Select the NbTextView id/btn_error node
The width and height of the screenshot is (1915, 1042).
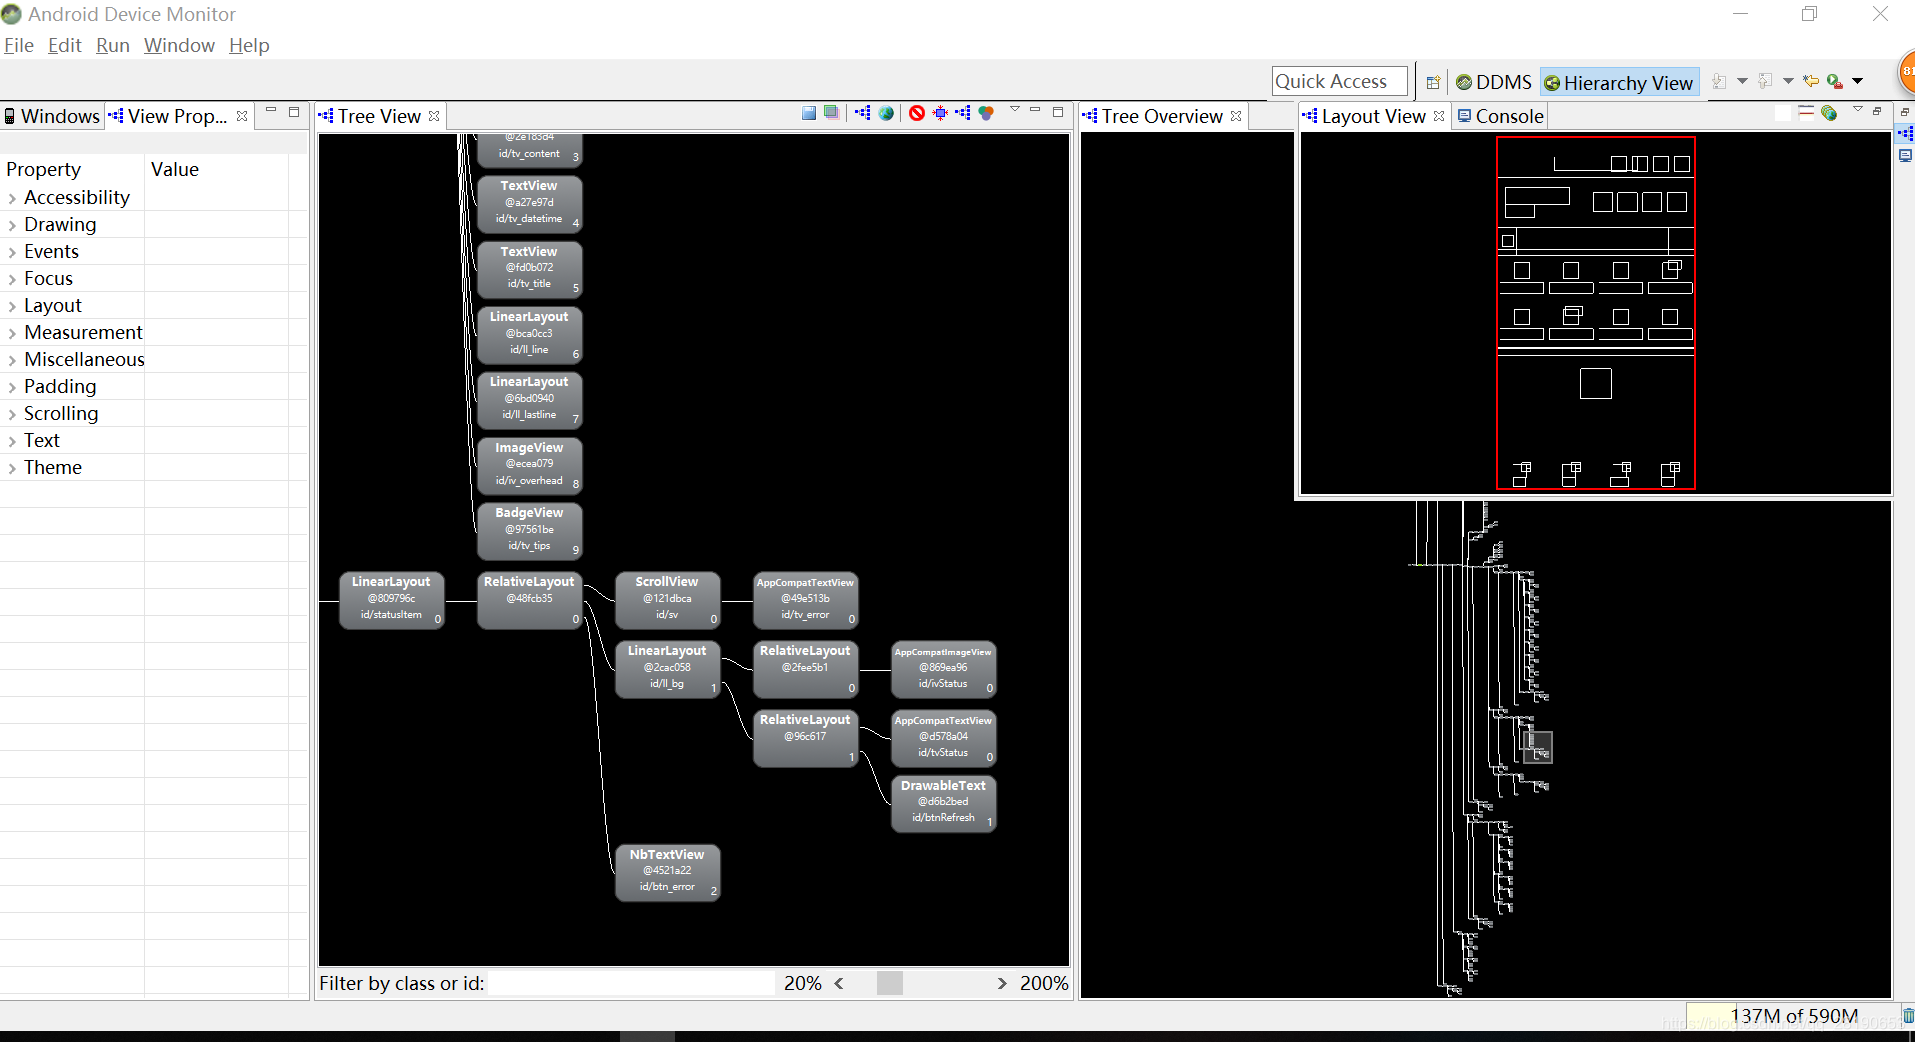click(667, 871)
